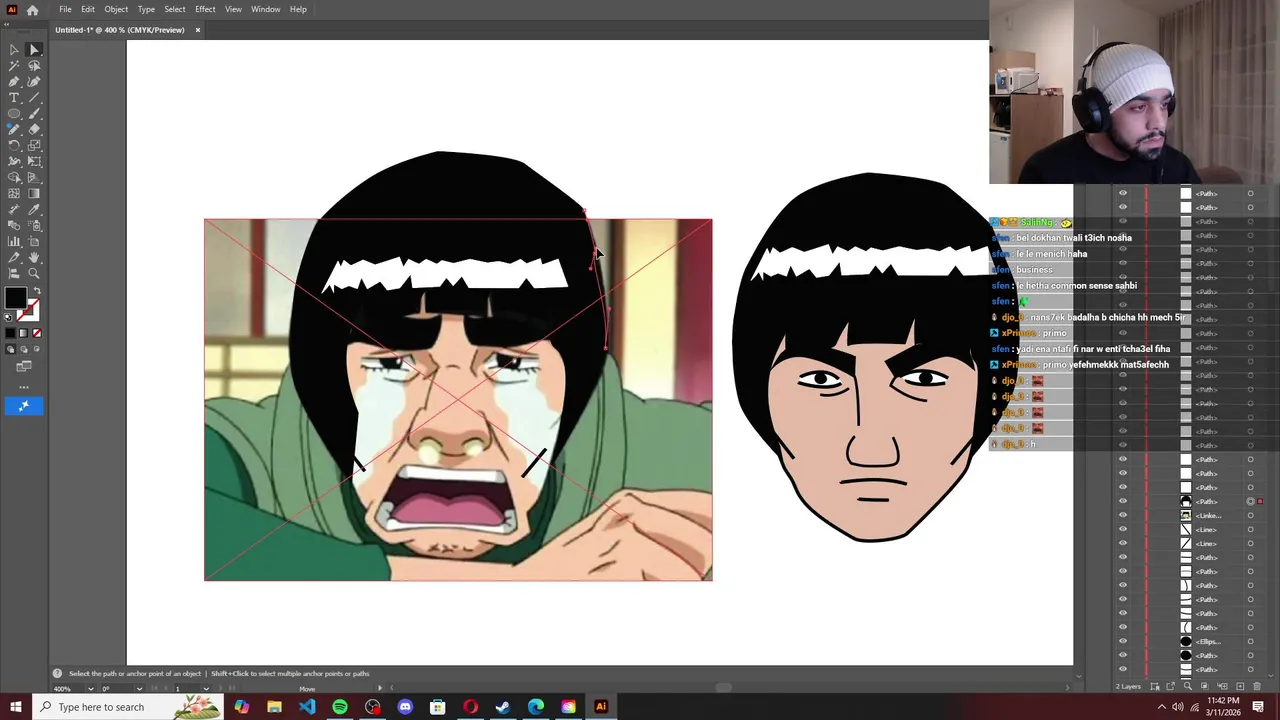Choose the Lasso tool

pos(34,65)
